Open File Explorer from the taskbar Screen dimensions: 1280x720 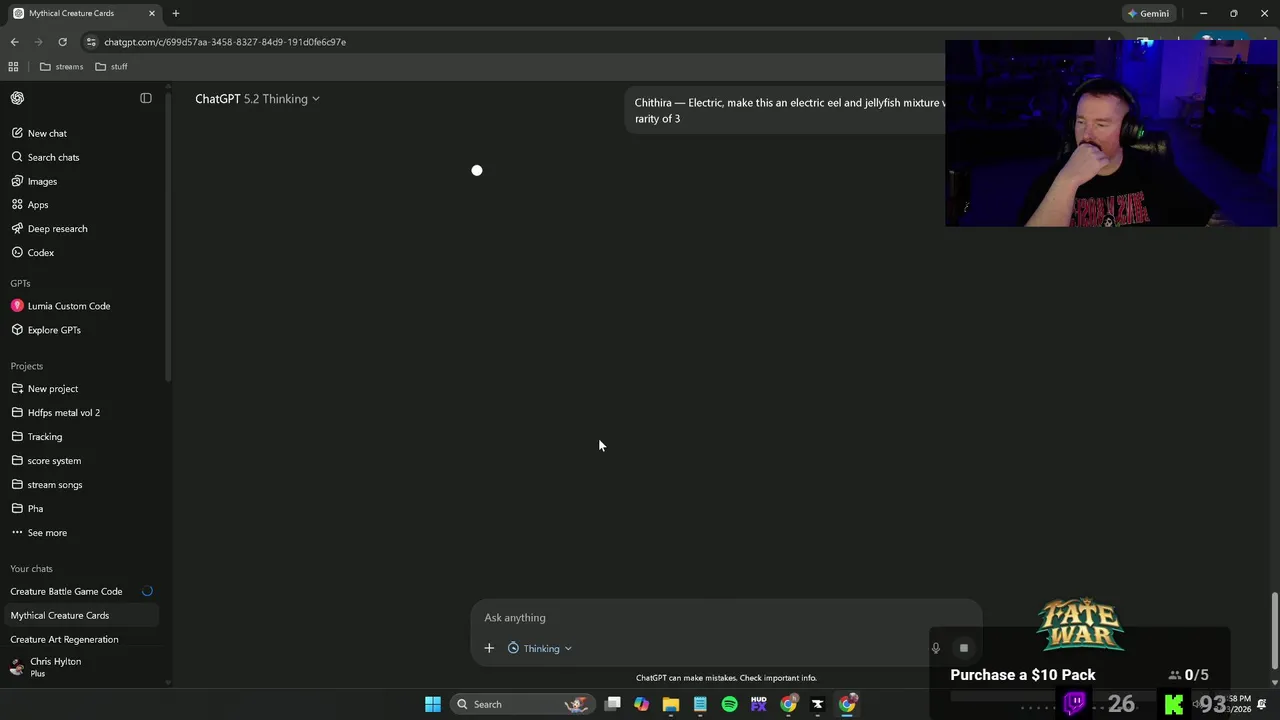[x=671, y=704]
